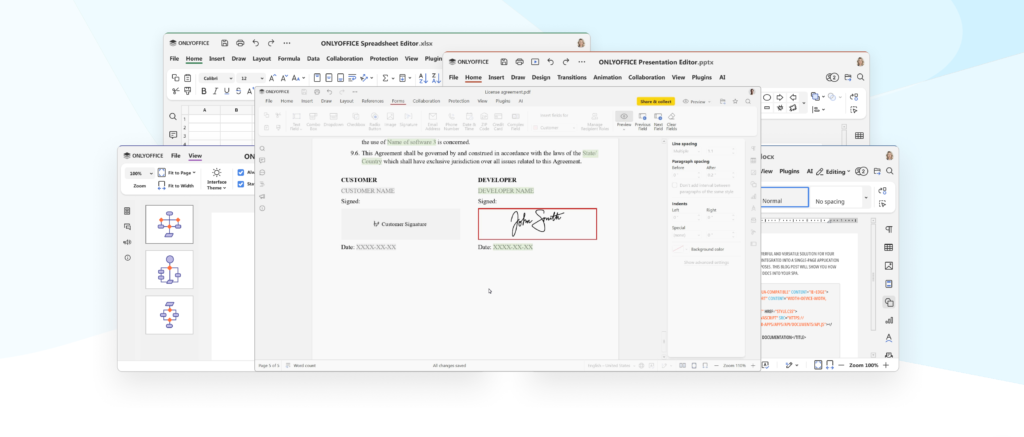Click Customer Signature field
Viewport: 1024px width, 437px height.
point(400,224)
